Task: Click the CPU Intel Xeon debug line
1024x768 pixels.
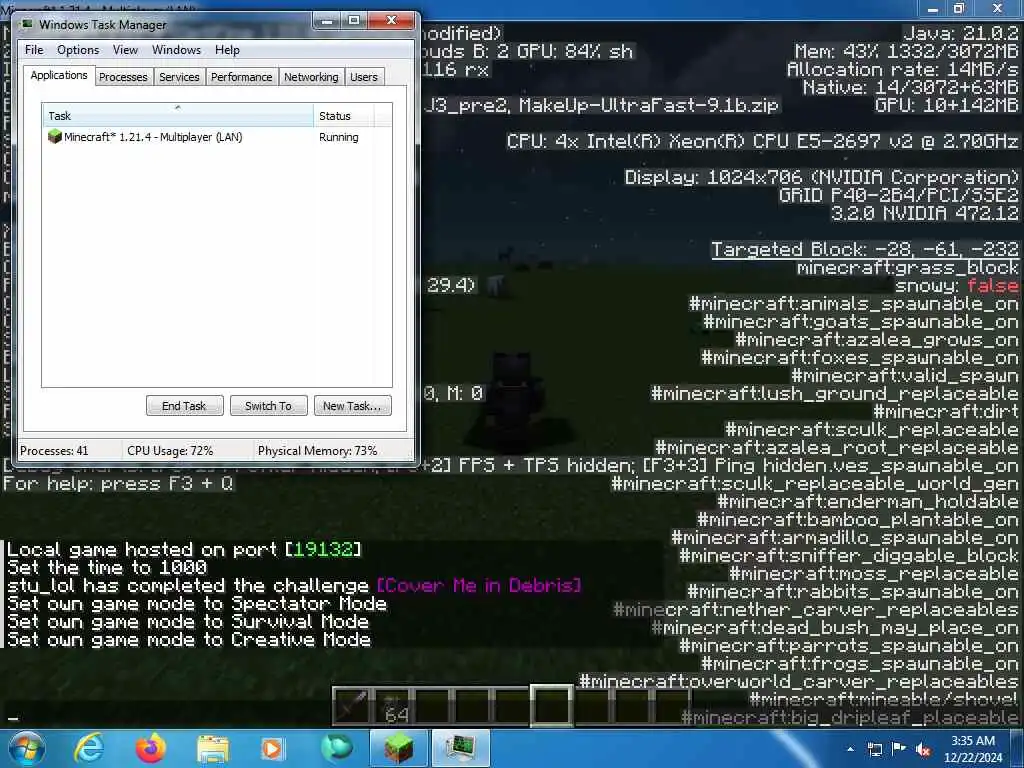Action: (762, 141)
